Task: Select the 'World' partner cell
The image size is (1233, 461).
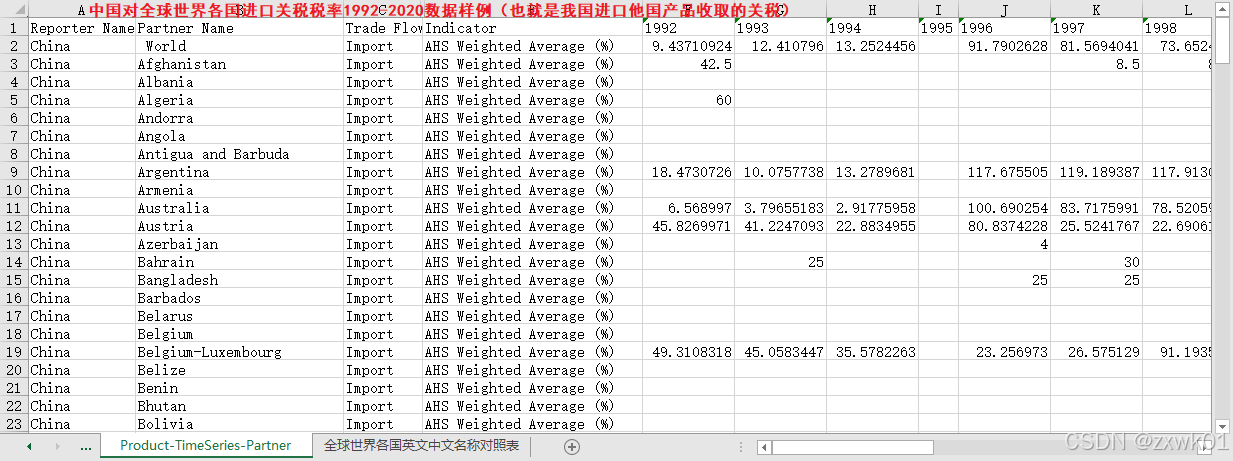Action: [x=239, y=46]
